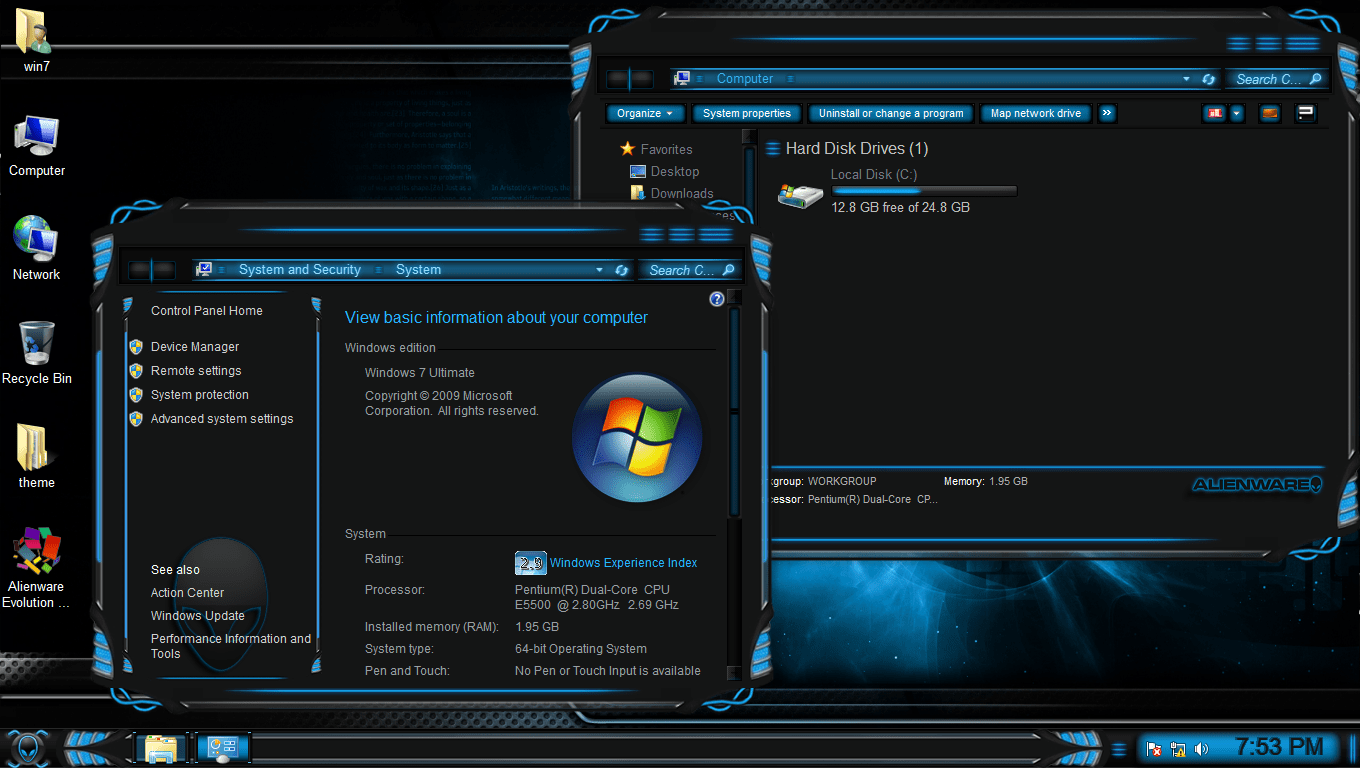The height and width of the screenshot is (768, 1360).
Task: Click the Local Disk (C:) usage bar
Action: [924, 191]
